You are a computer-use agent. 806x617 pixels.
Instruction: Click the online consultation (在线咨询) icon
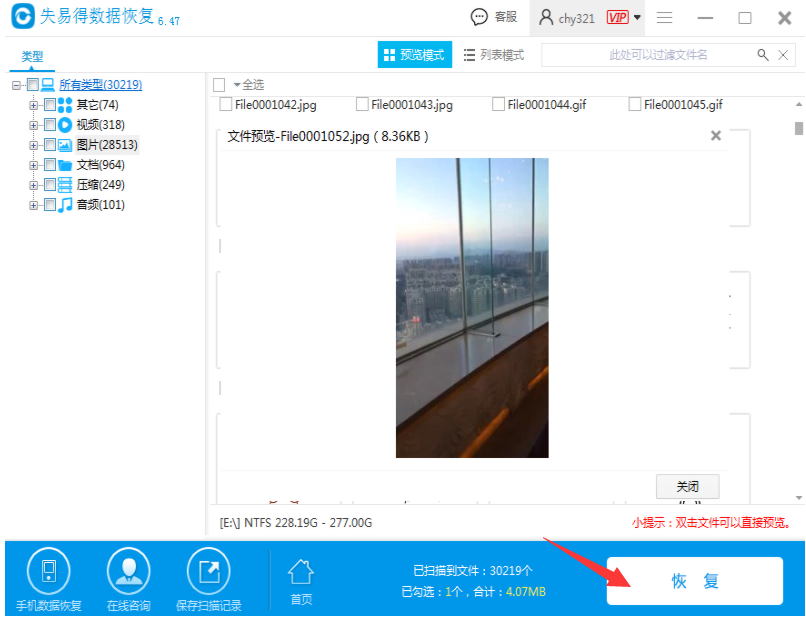click(x=128, y=571)
